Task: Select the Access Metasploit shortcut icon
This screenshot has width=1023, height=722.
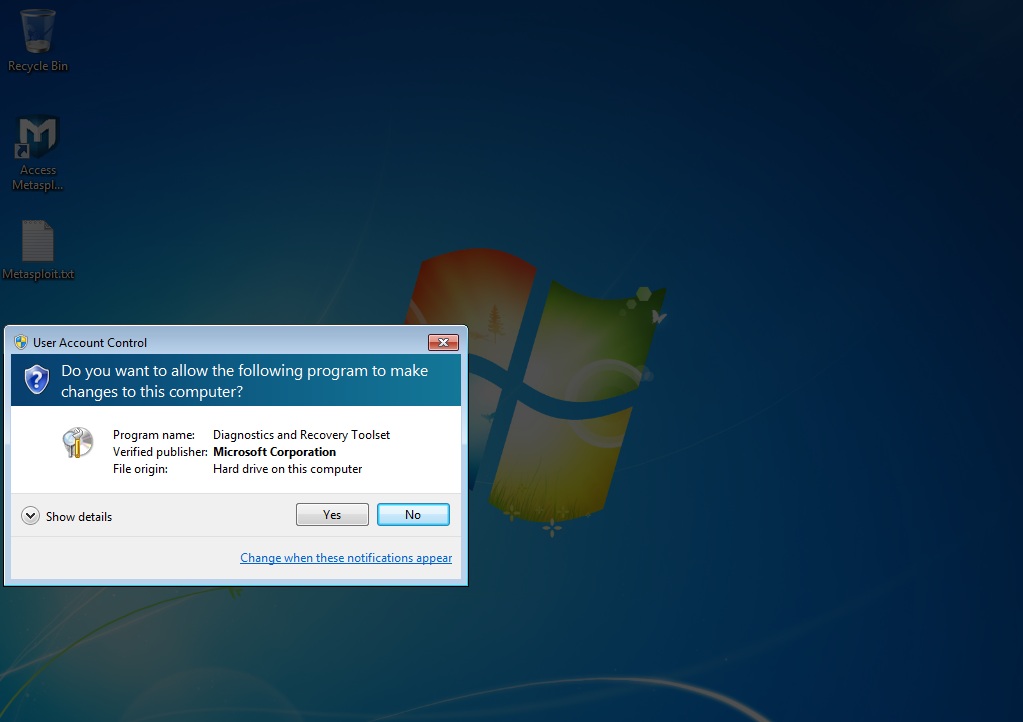Action: click(38, 153)
